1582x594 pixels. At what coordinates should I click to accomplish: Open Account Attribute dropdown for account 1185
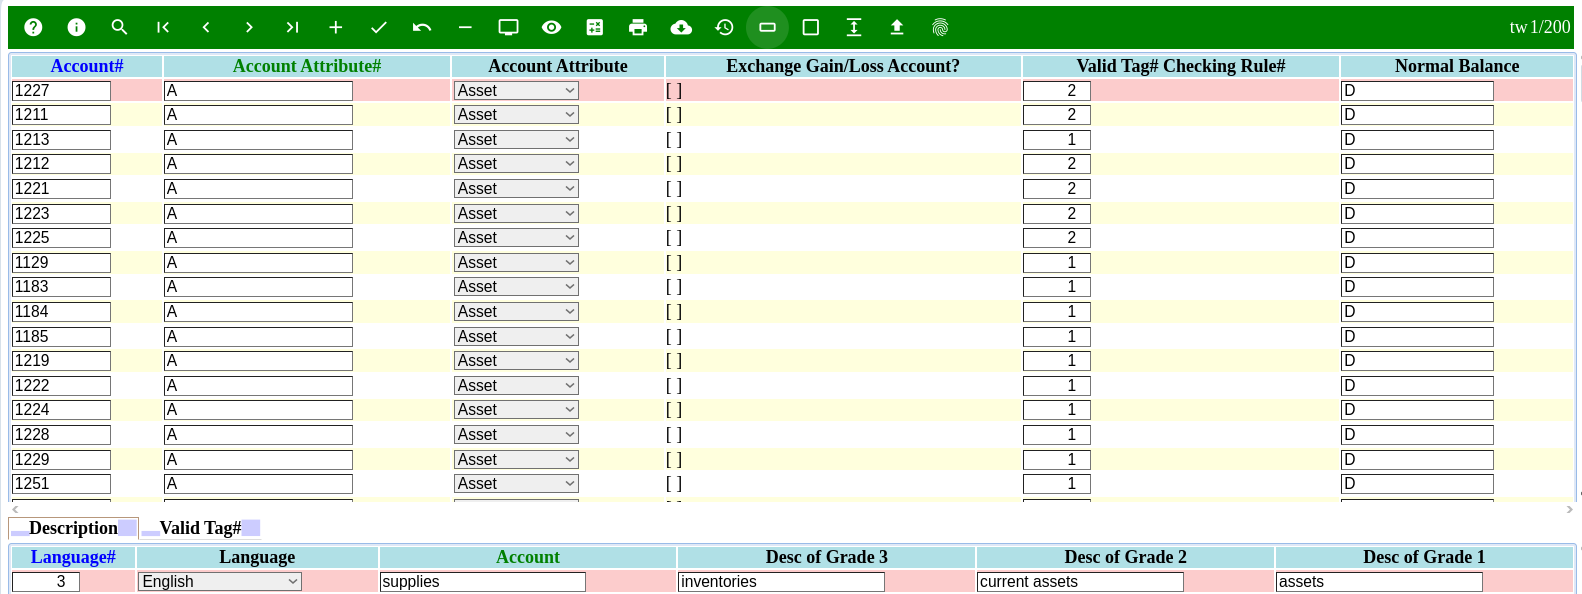(x=516, y=337)
